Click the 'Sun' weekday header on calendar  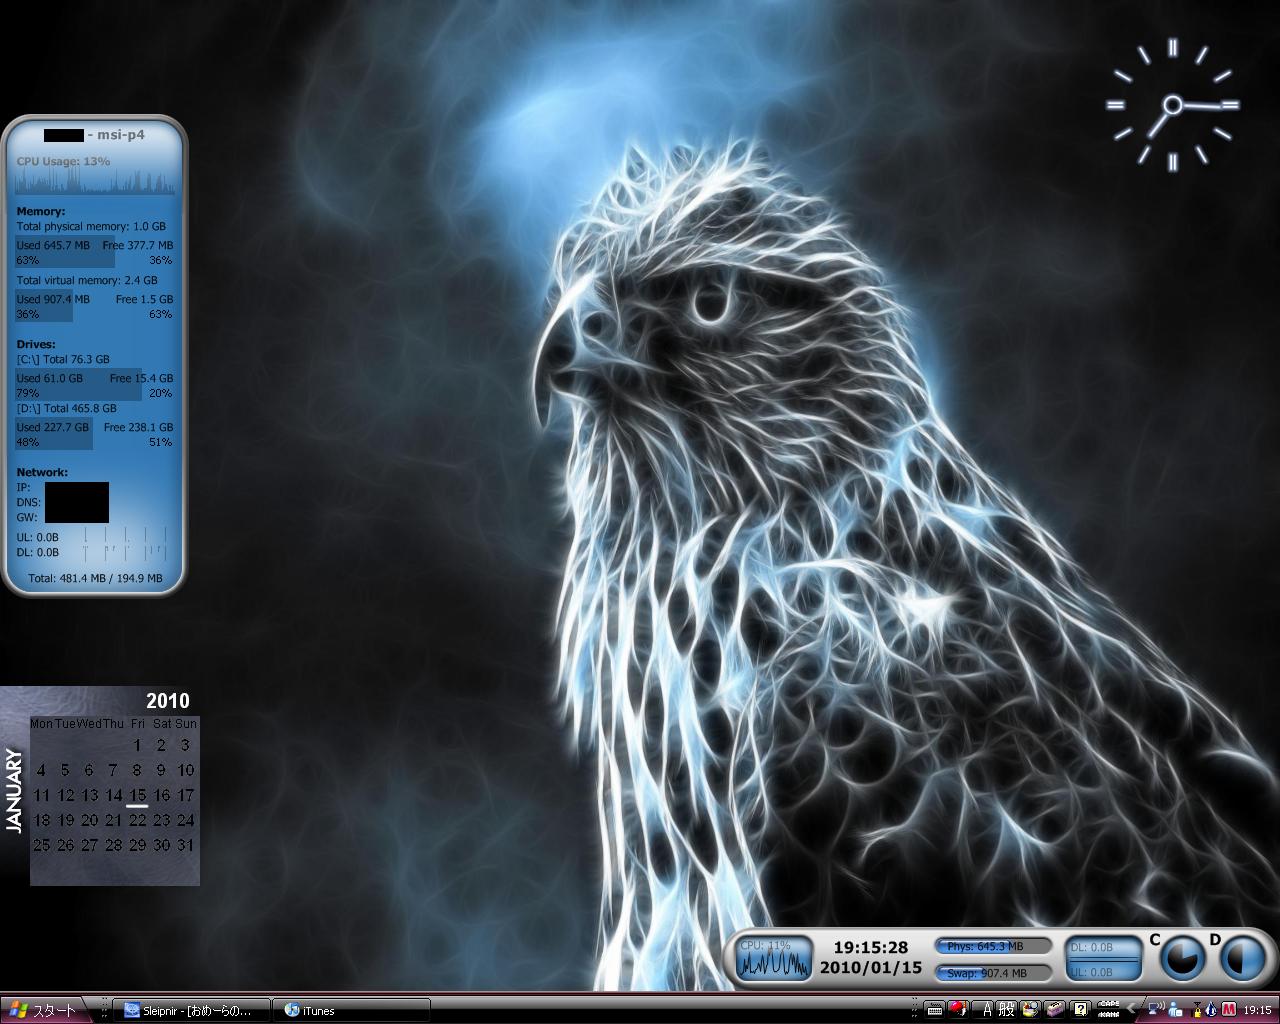186,723
